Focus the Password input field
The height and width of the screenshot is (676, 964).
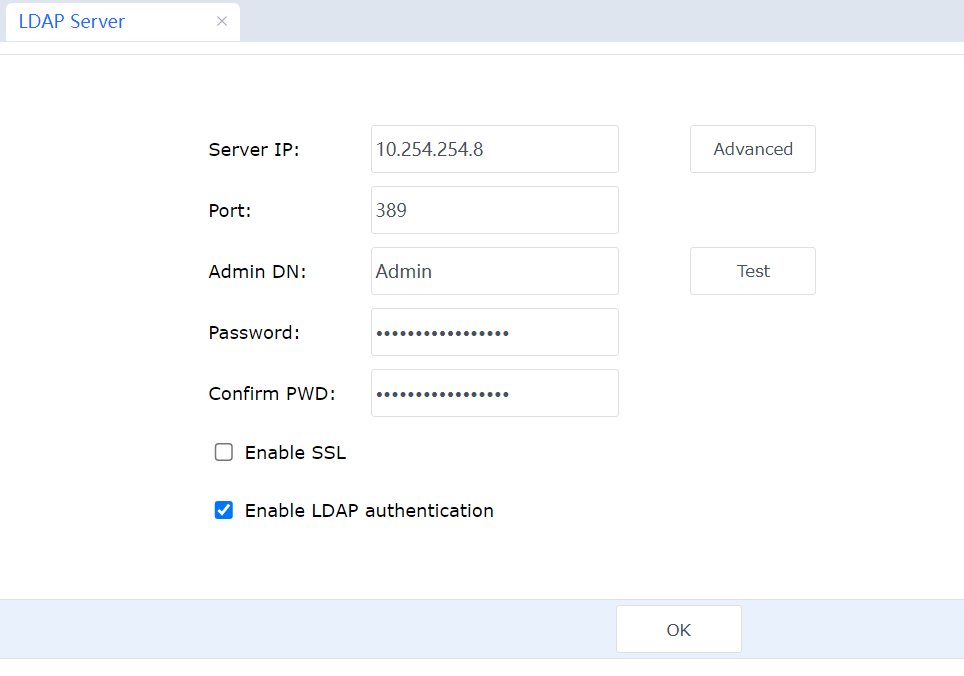coord(494,332)
